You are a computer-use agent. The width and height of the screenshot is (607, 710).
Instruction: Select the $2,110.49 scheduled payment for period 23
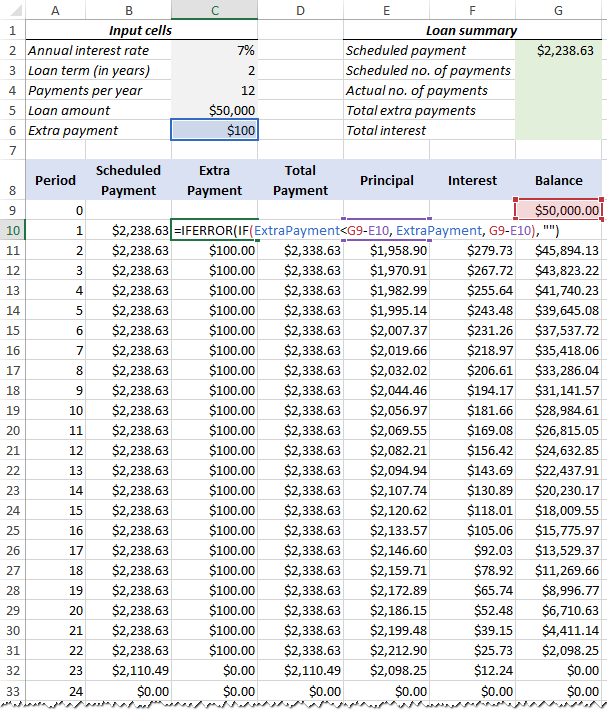click(x=129, y=670)
